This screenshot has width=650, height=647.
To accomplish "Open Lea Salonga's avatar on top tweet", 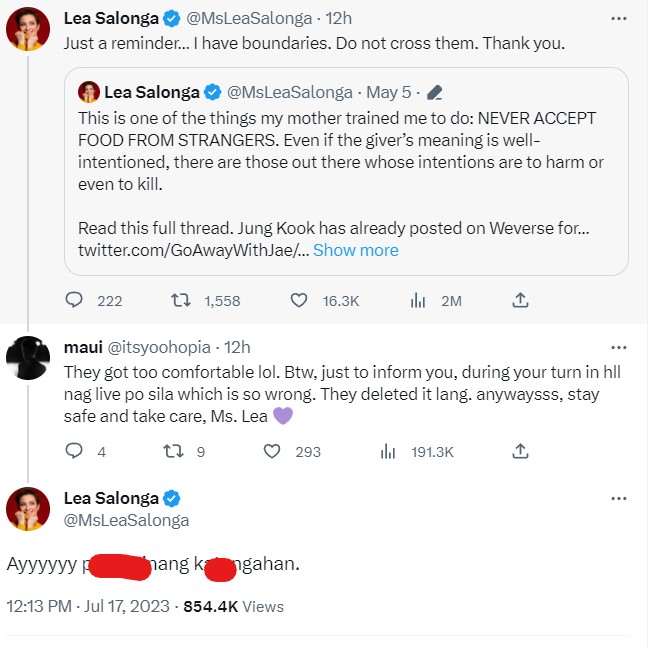I will click(28, 30).
